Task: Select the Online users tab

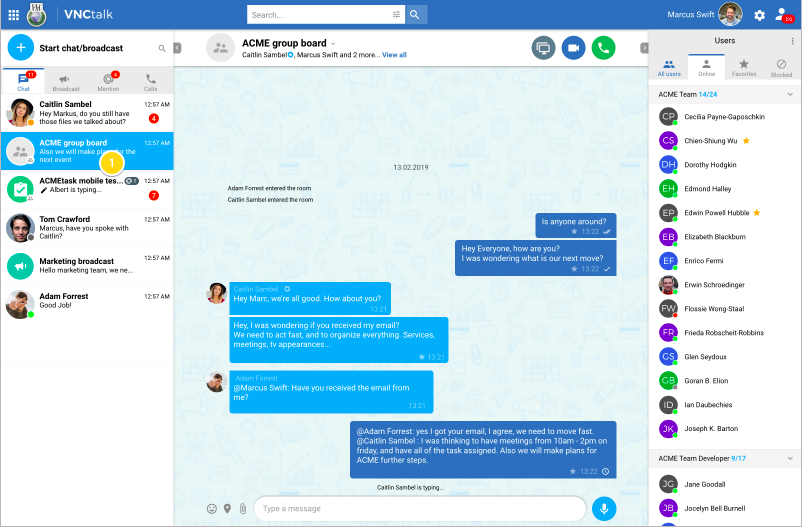Action: (707, 68)
